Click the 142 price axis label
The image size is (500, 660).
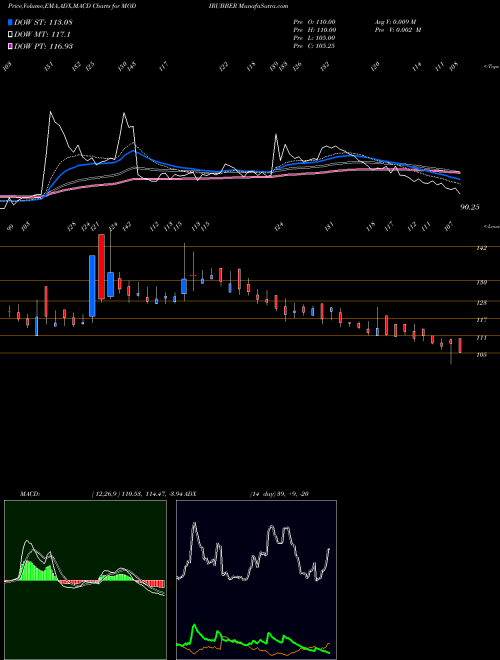tap(481, 248)
